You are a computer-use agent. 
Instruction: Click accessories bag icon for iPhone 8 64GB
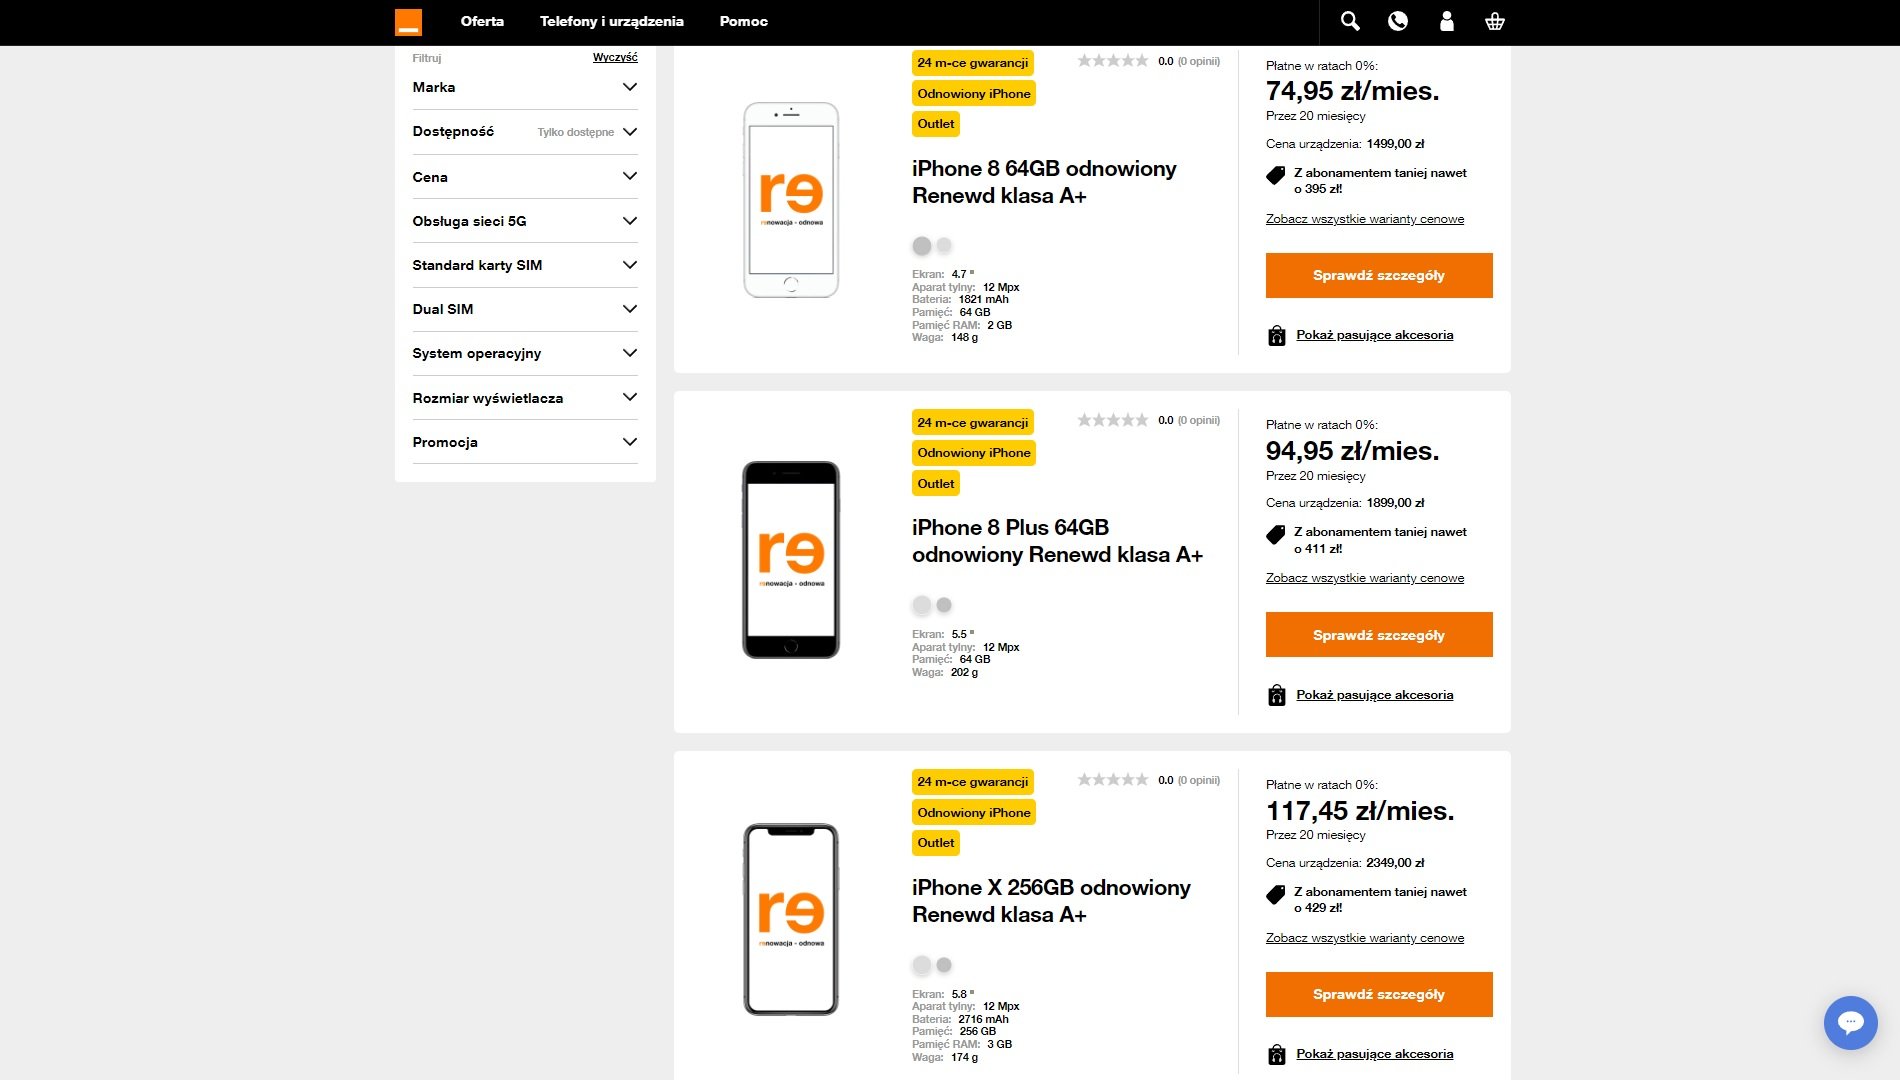(x=1277, y=336)
